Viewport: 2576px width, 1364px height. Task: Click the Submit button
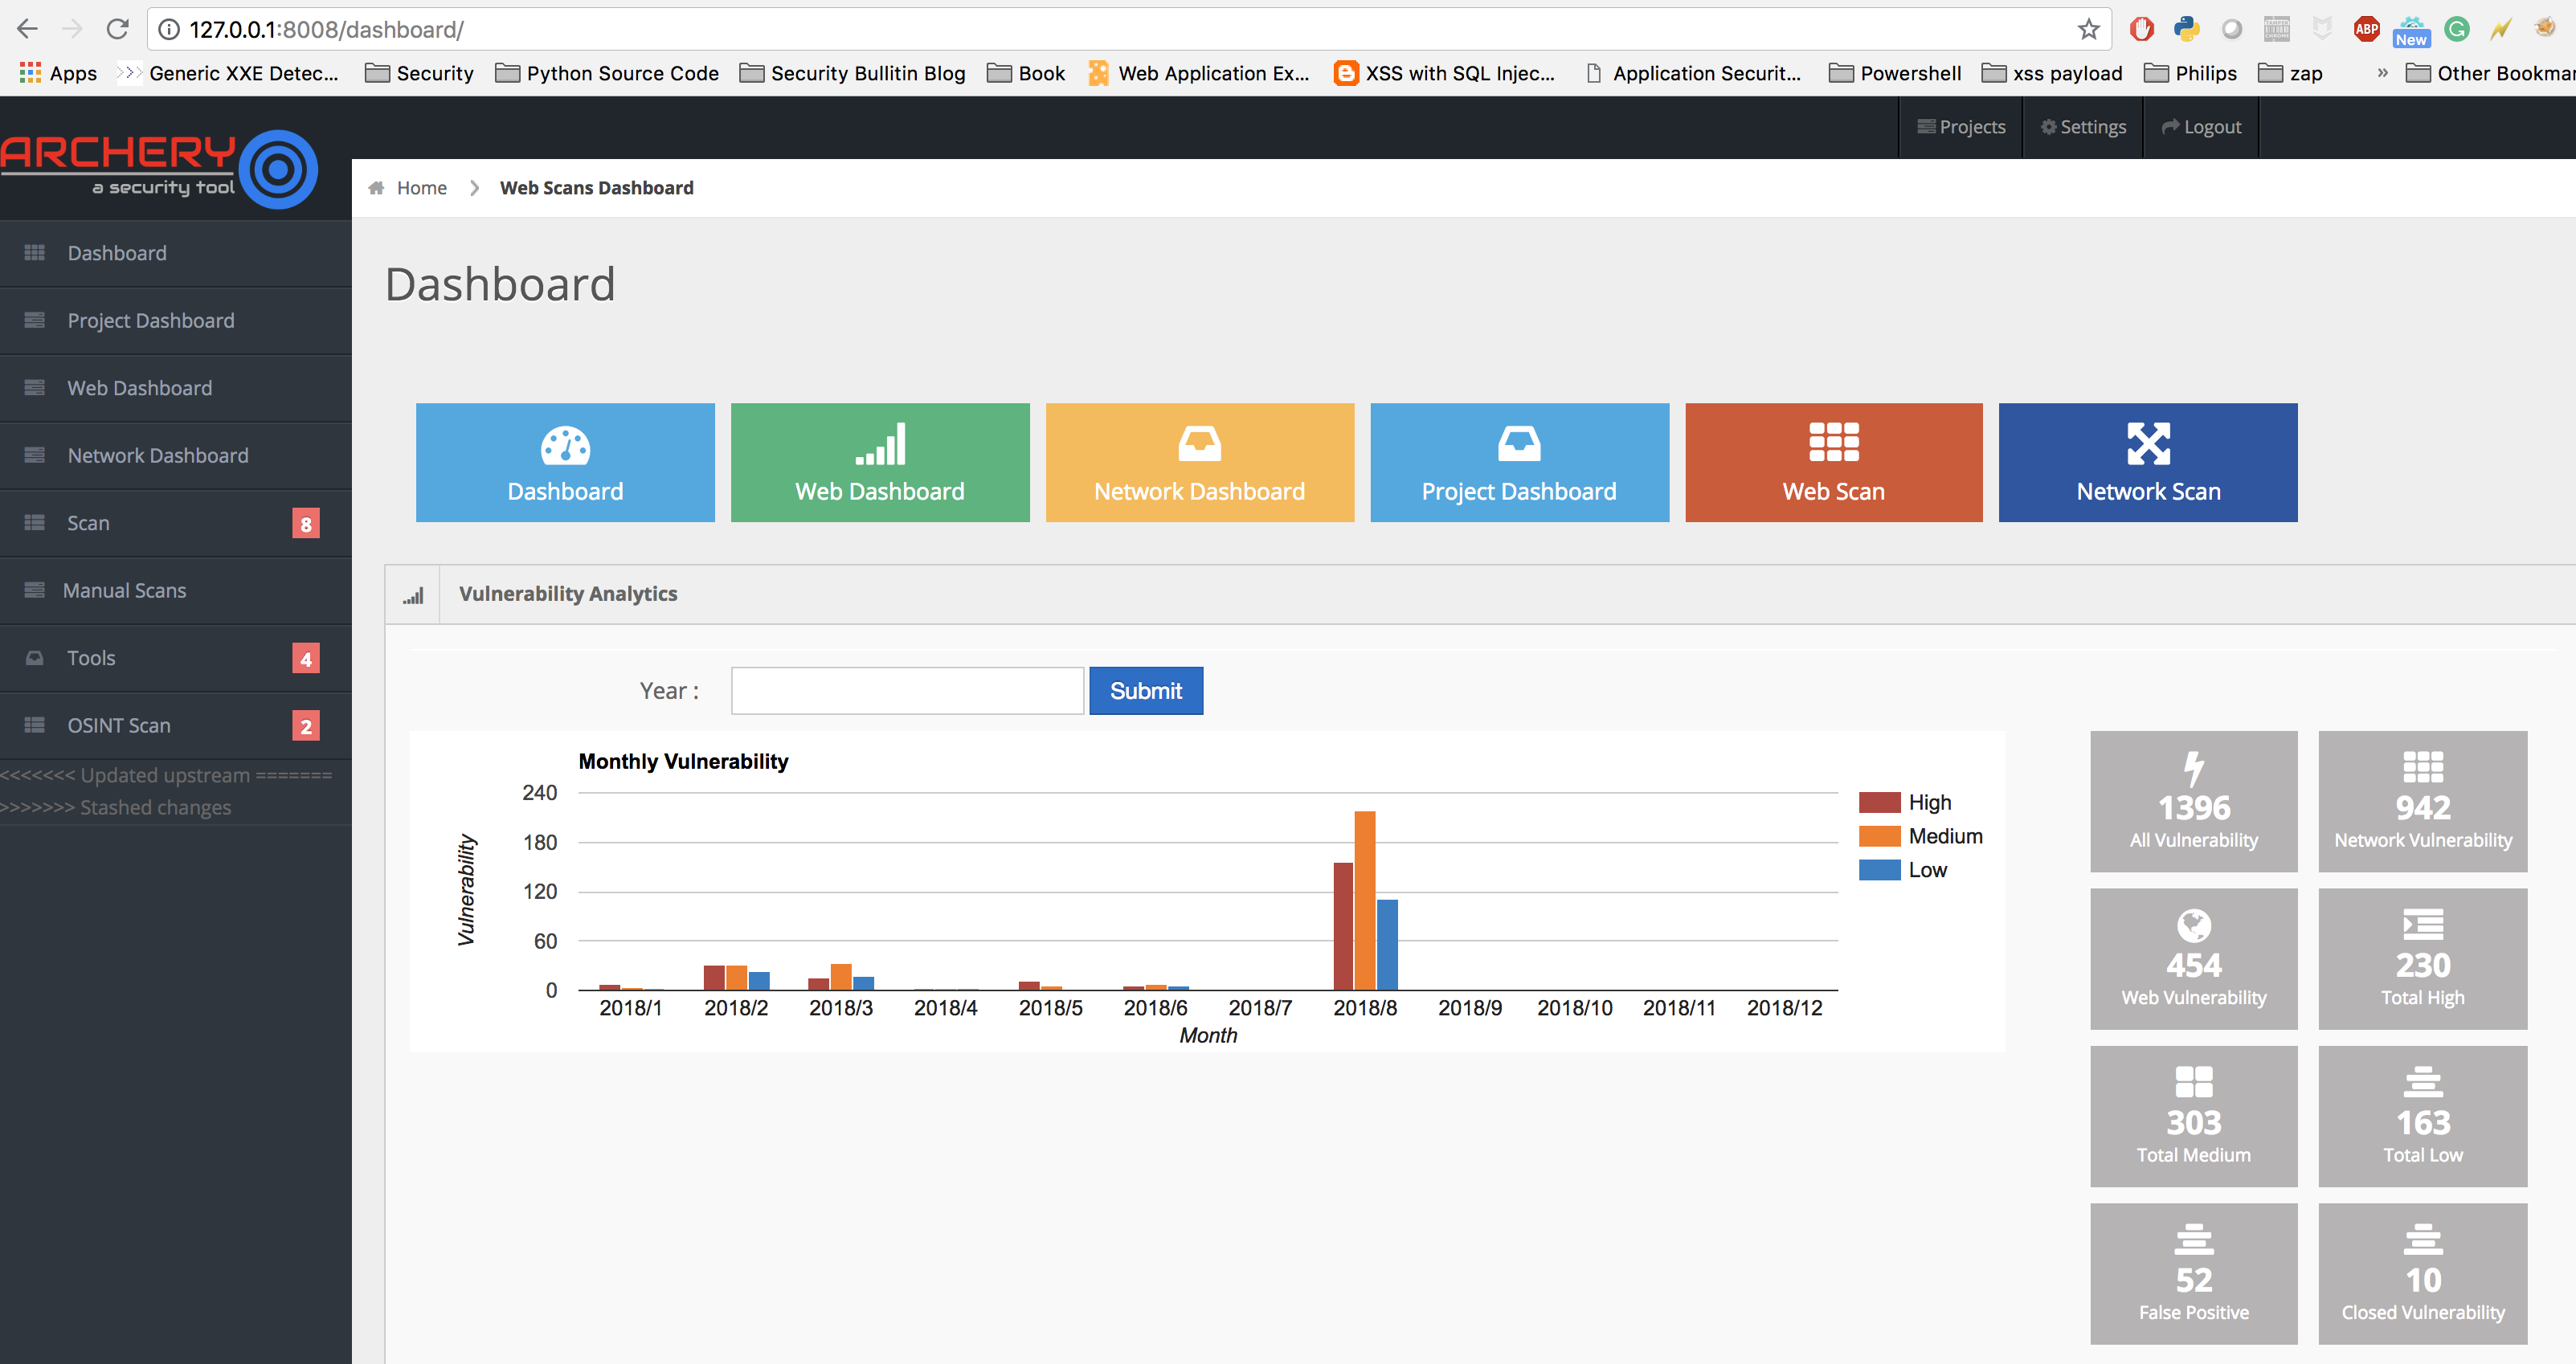[1146, 691]
